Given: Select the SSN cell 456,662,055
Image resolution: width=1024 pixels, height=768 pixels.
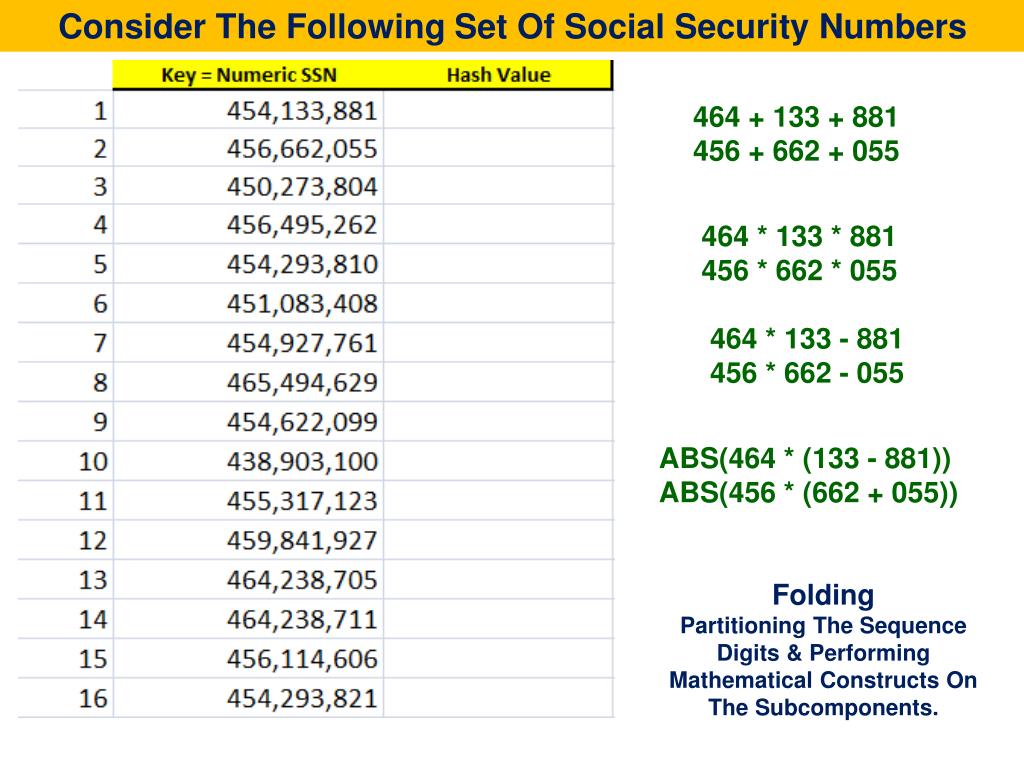Looking at the screenshot, I should (248, 148).
